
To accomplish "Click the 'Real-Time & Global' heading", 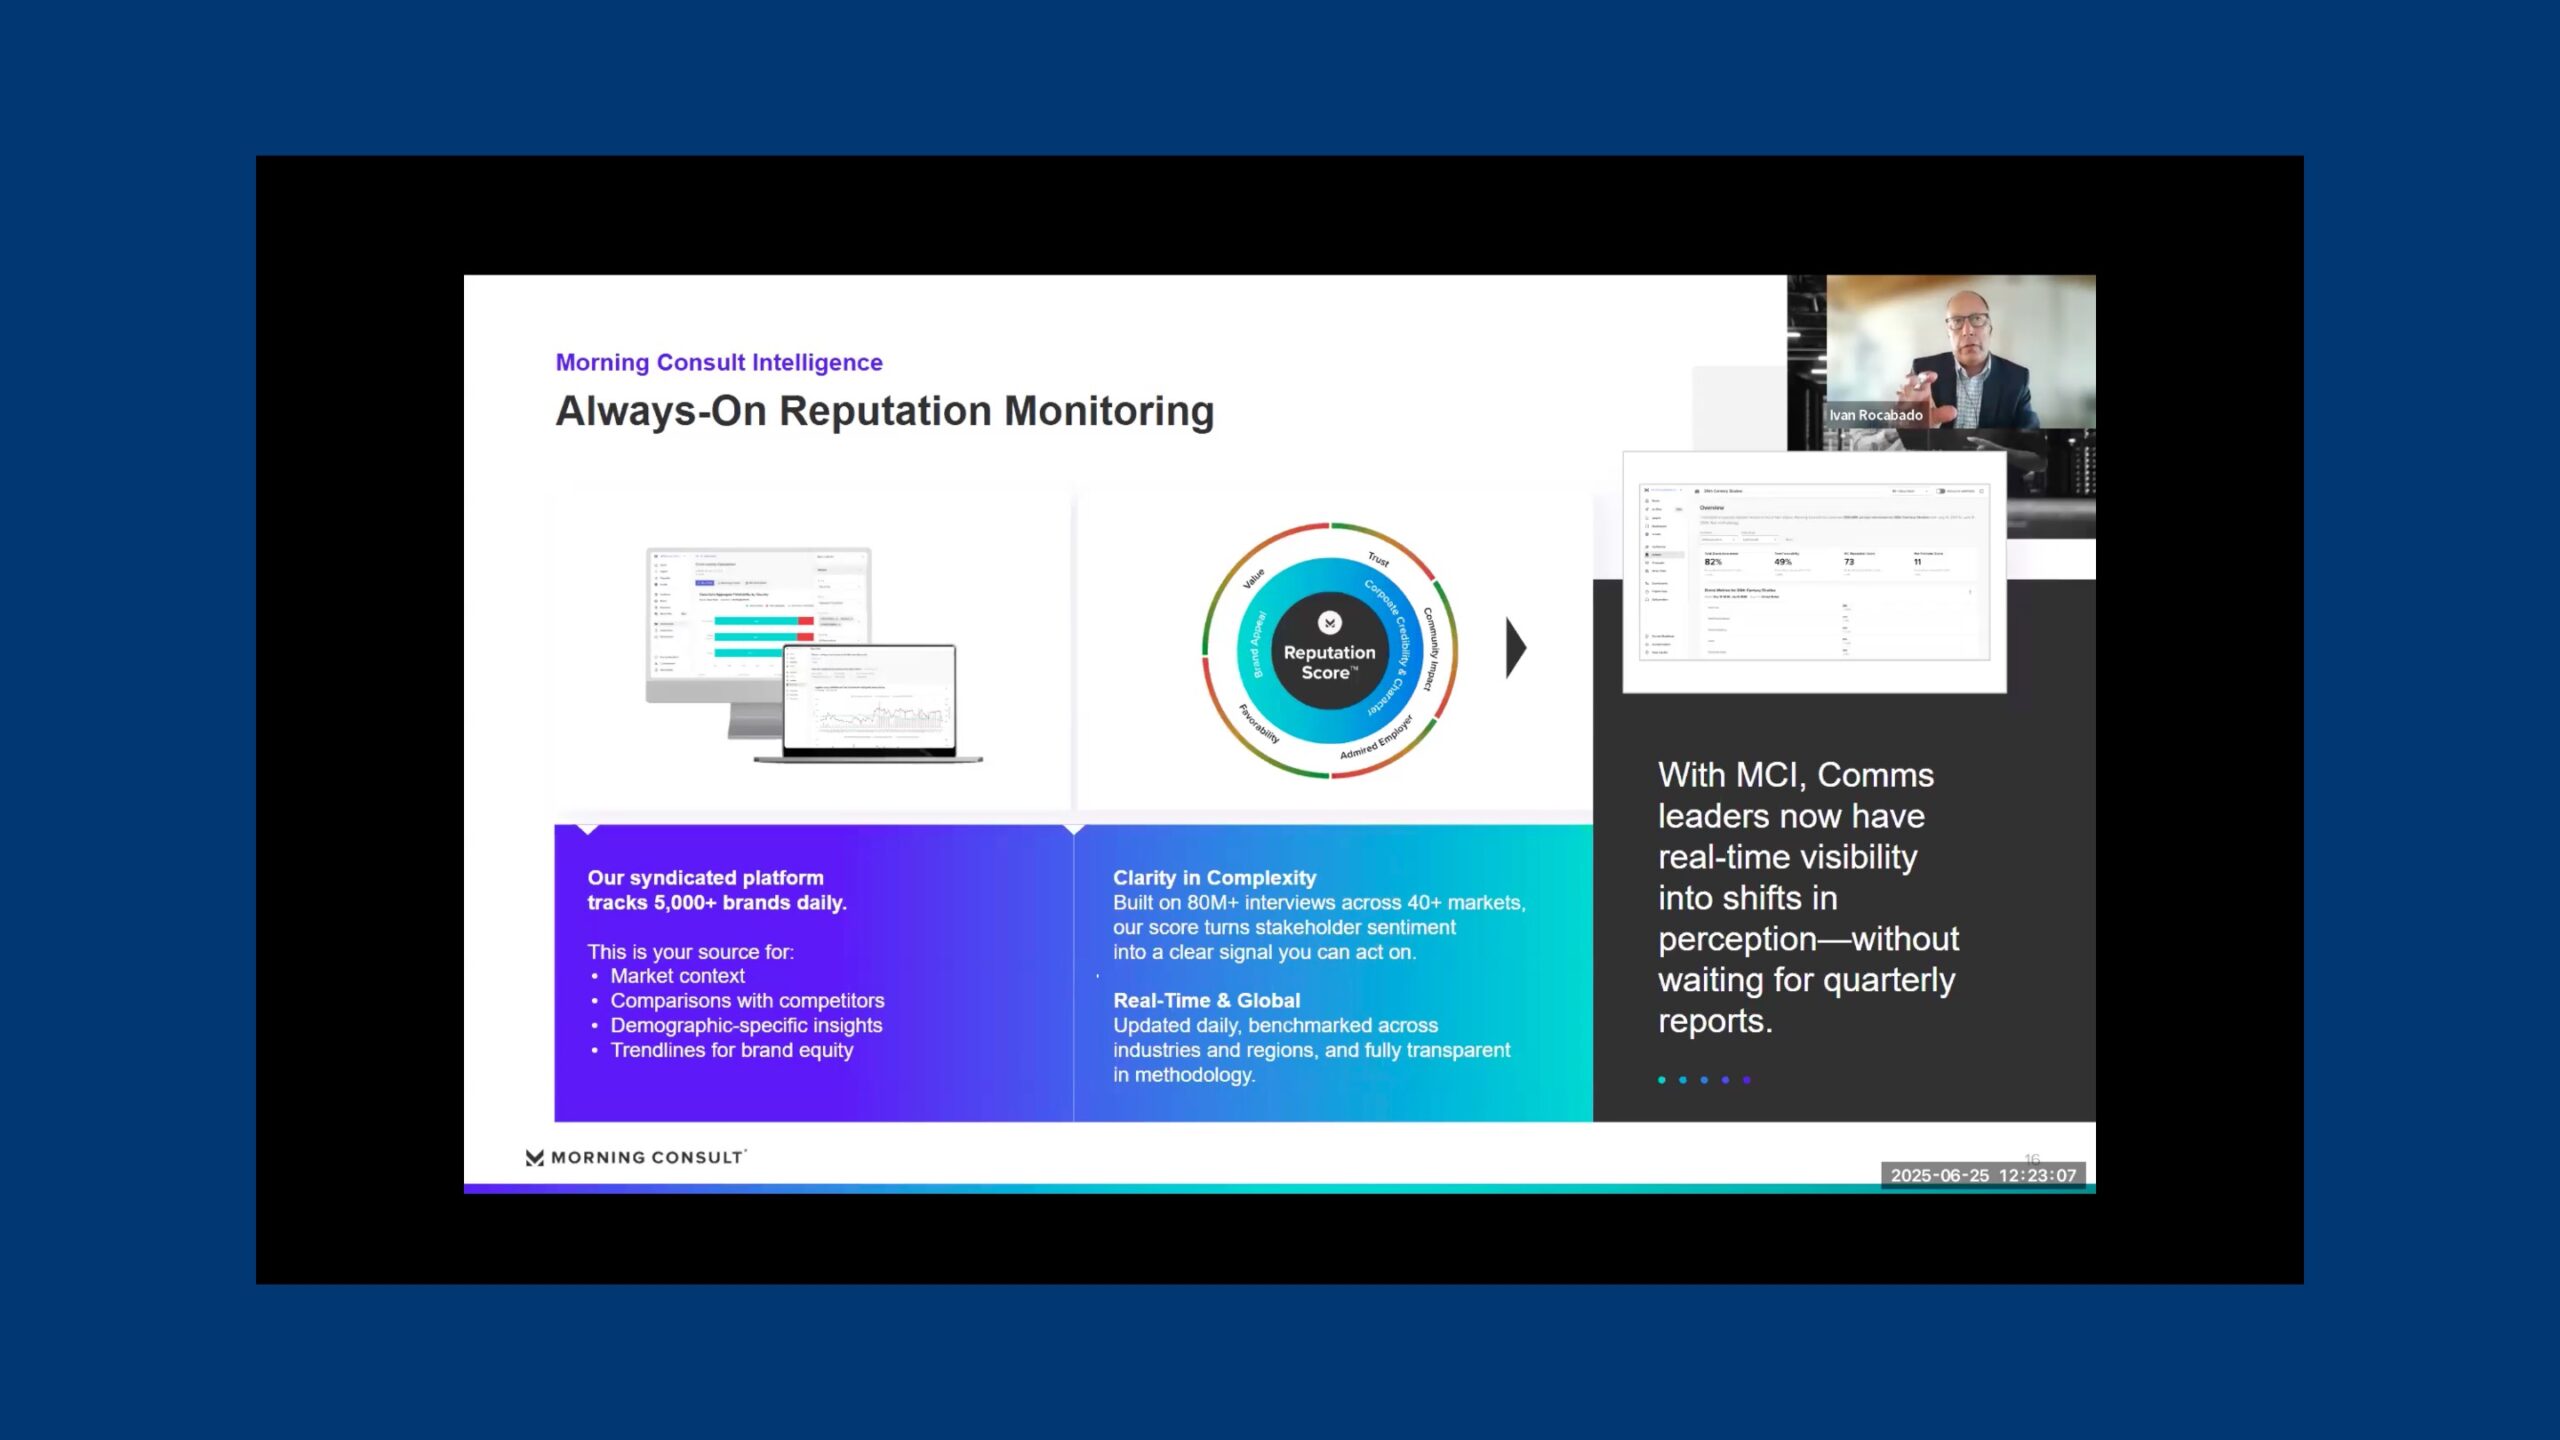I will (1206, 1001).
